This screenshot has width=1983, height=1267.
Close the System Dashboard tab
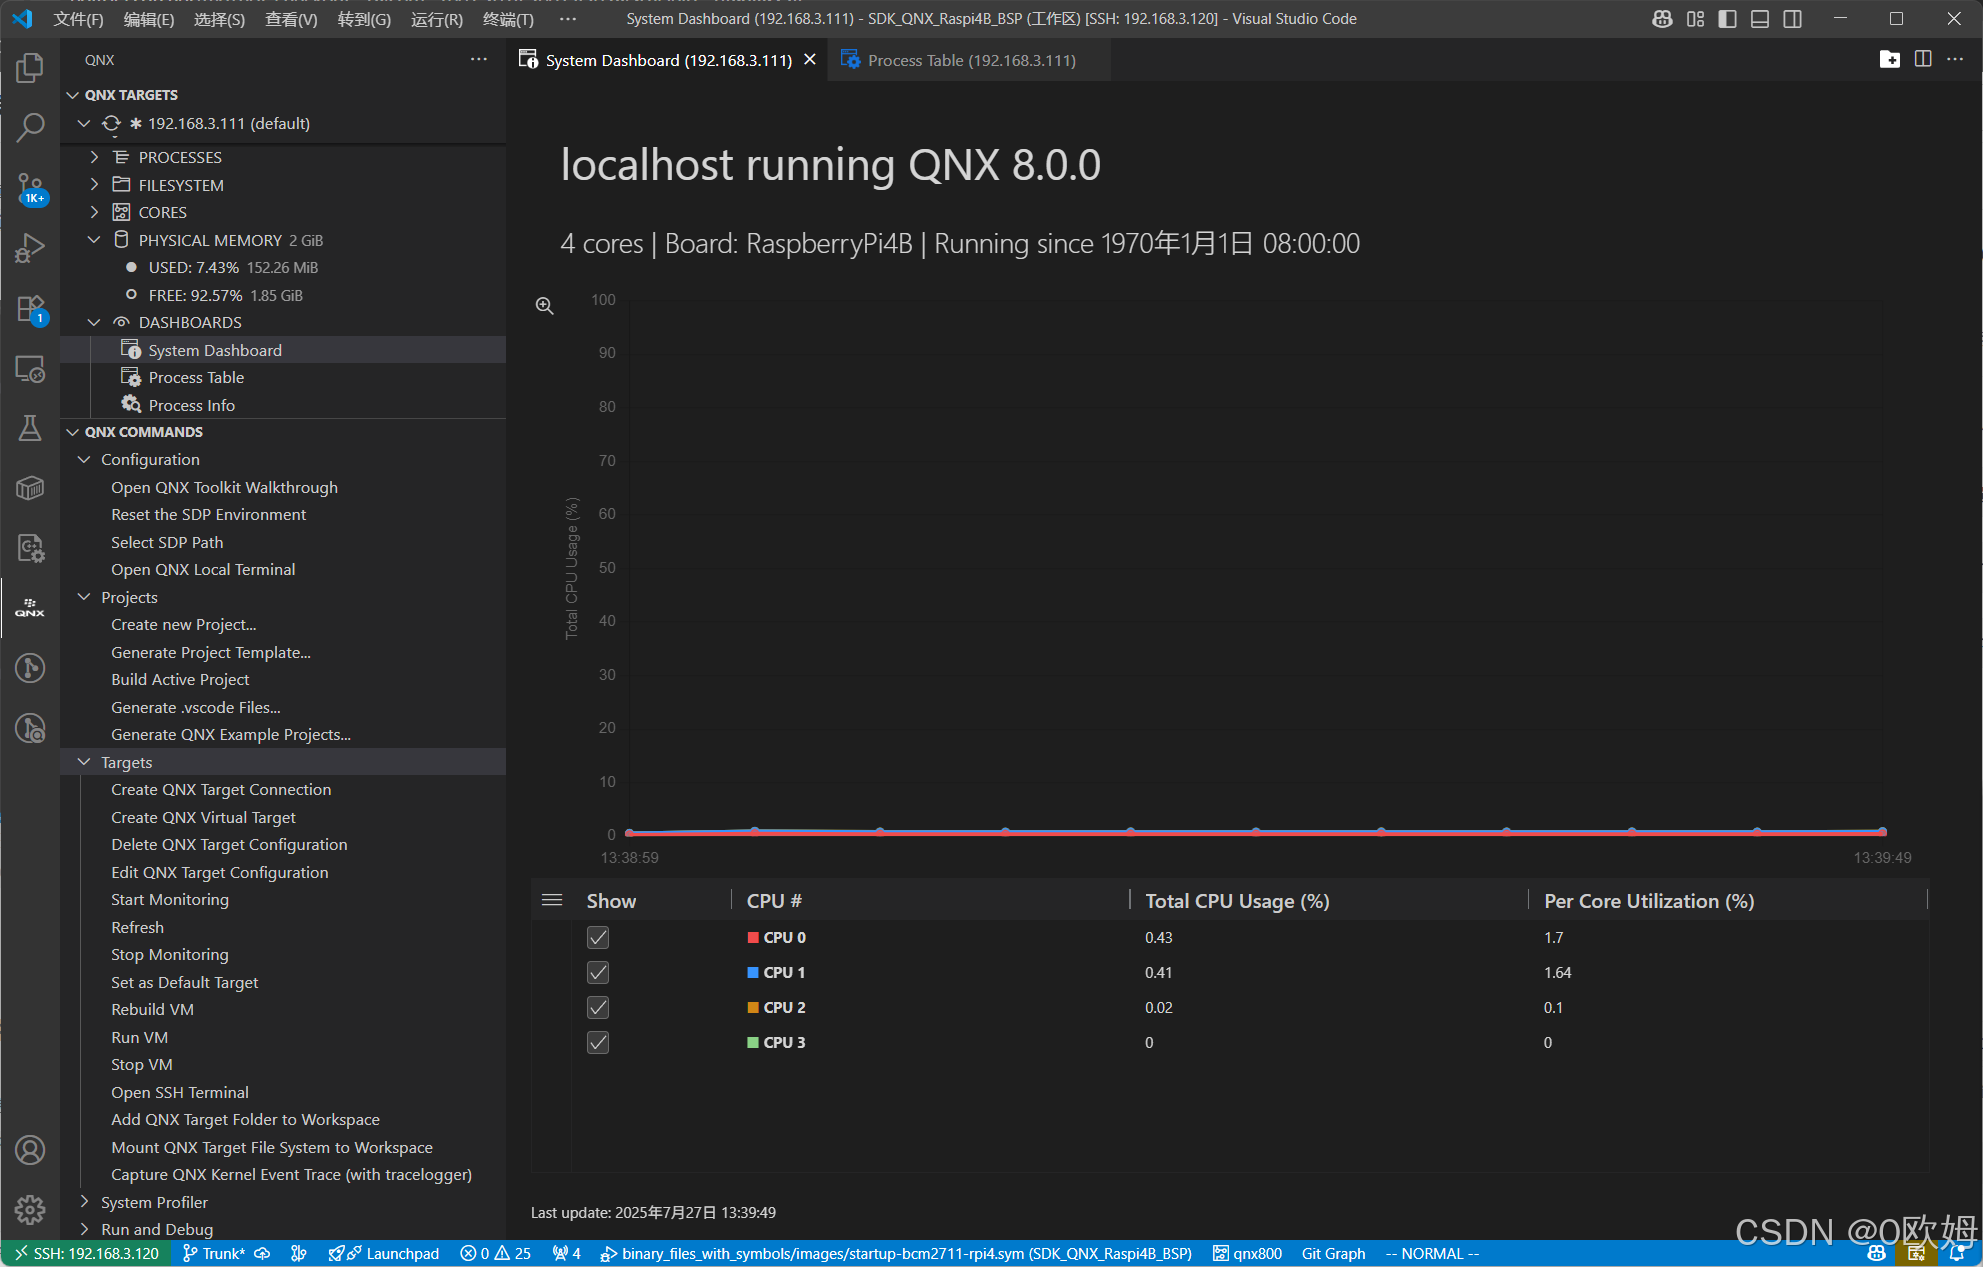[x=810, y=60]
